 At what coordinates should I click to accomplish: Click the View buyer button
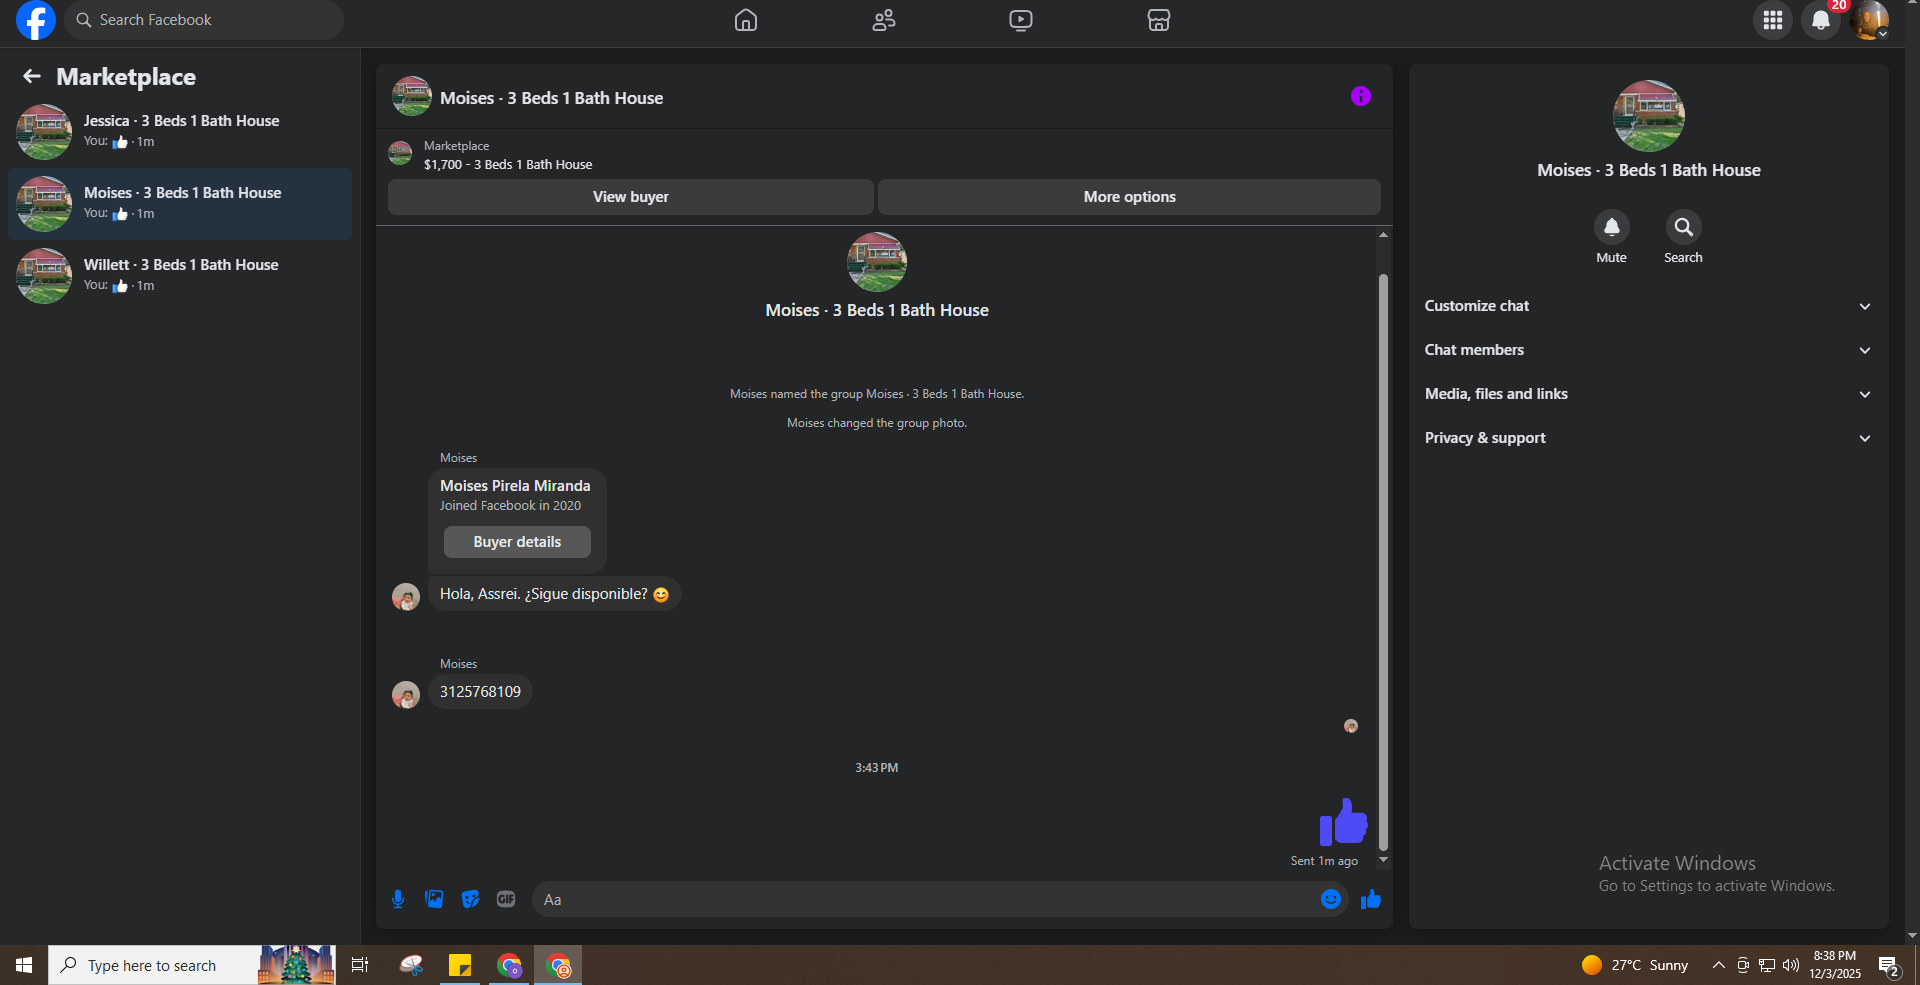coord(631,197)
